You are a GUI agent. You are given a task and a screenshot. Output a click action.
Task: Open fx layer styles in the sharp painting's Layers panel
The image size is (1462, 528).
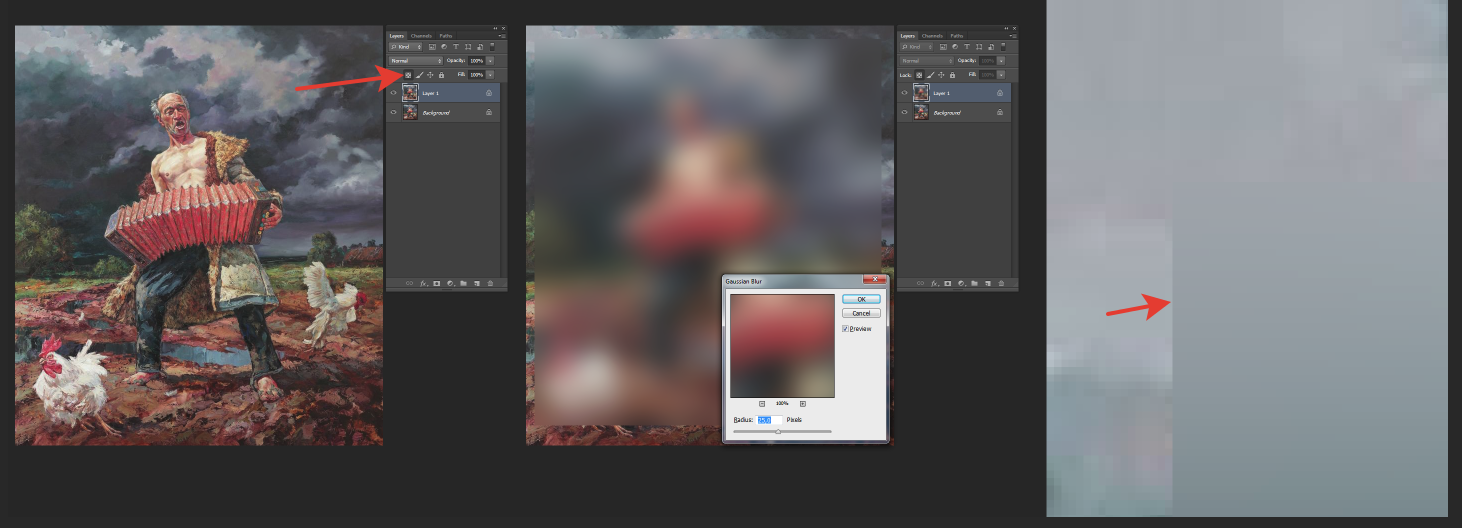coord(424,283)
